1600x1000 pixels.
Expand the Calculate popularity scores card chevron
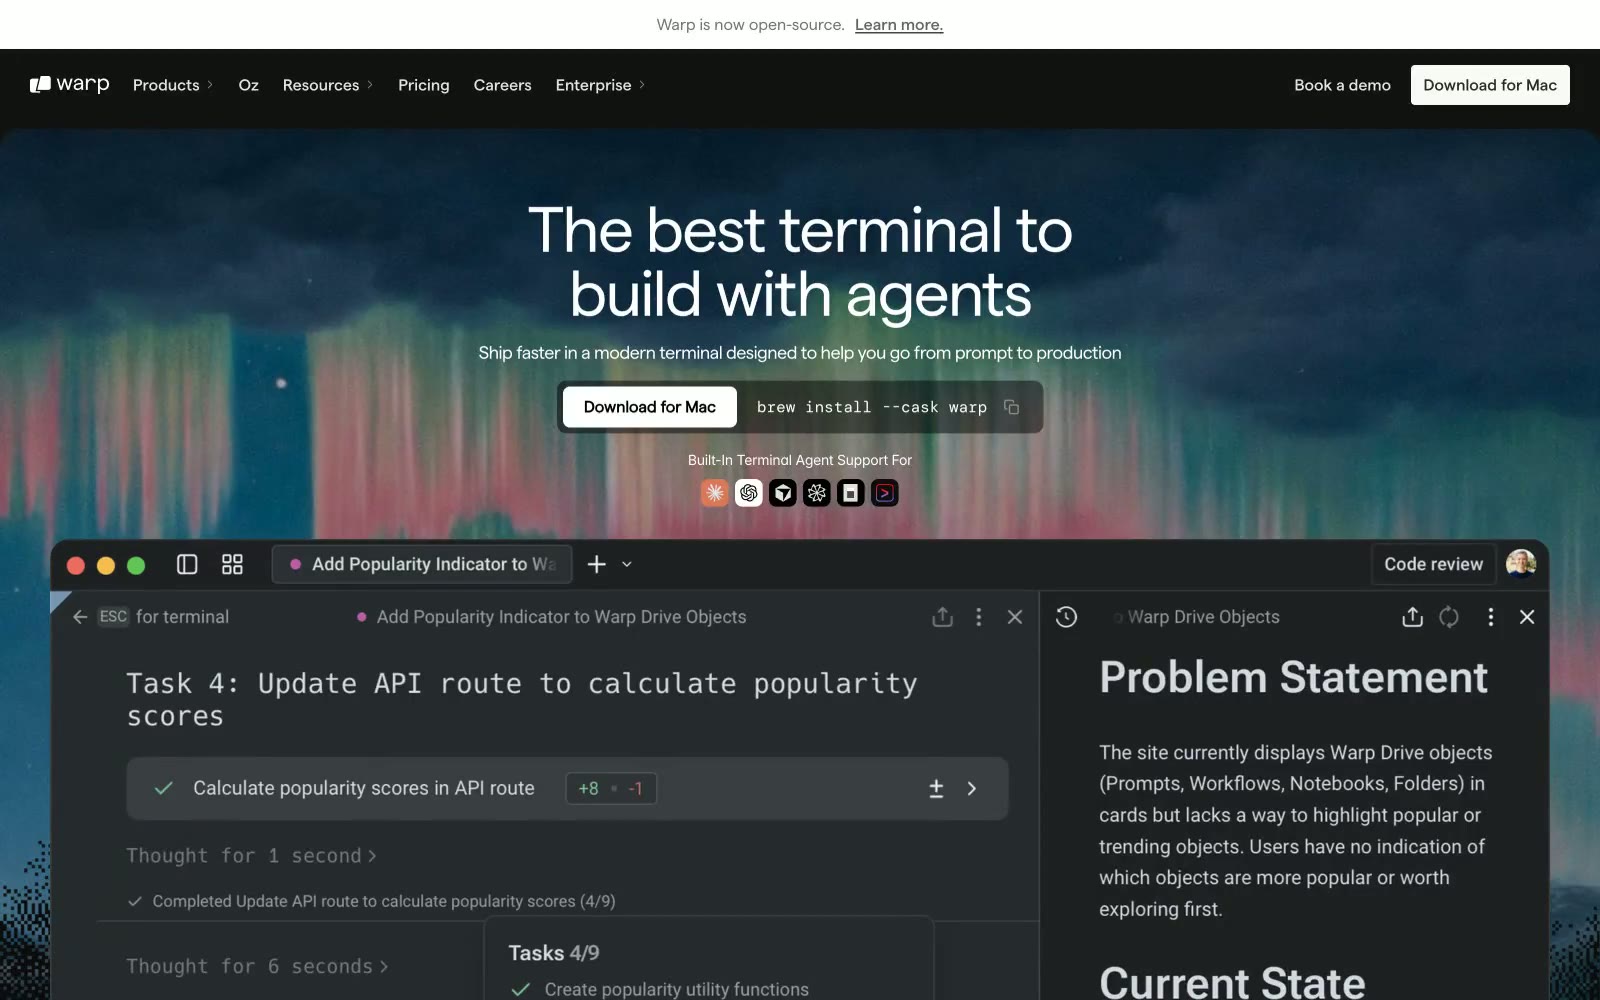(972, 788)
